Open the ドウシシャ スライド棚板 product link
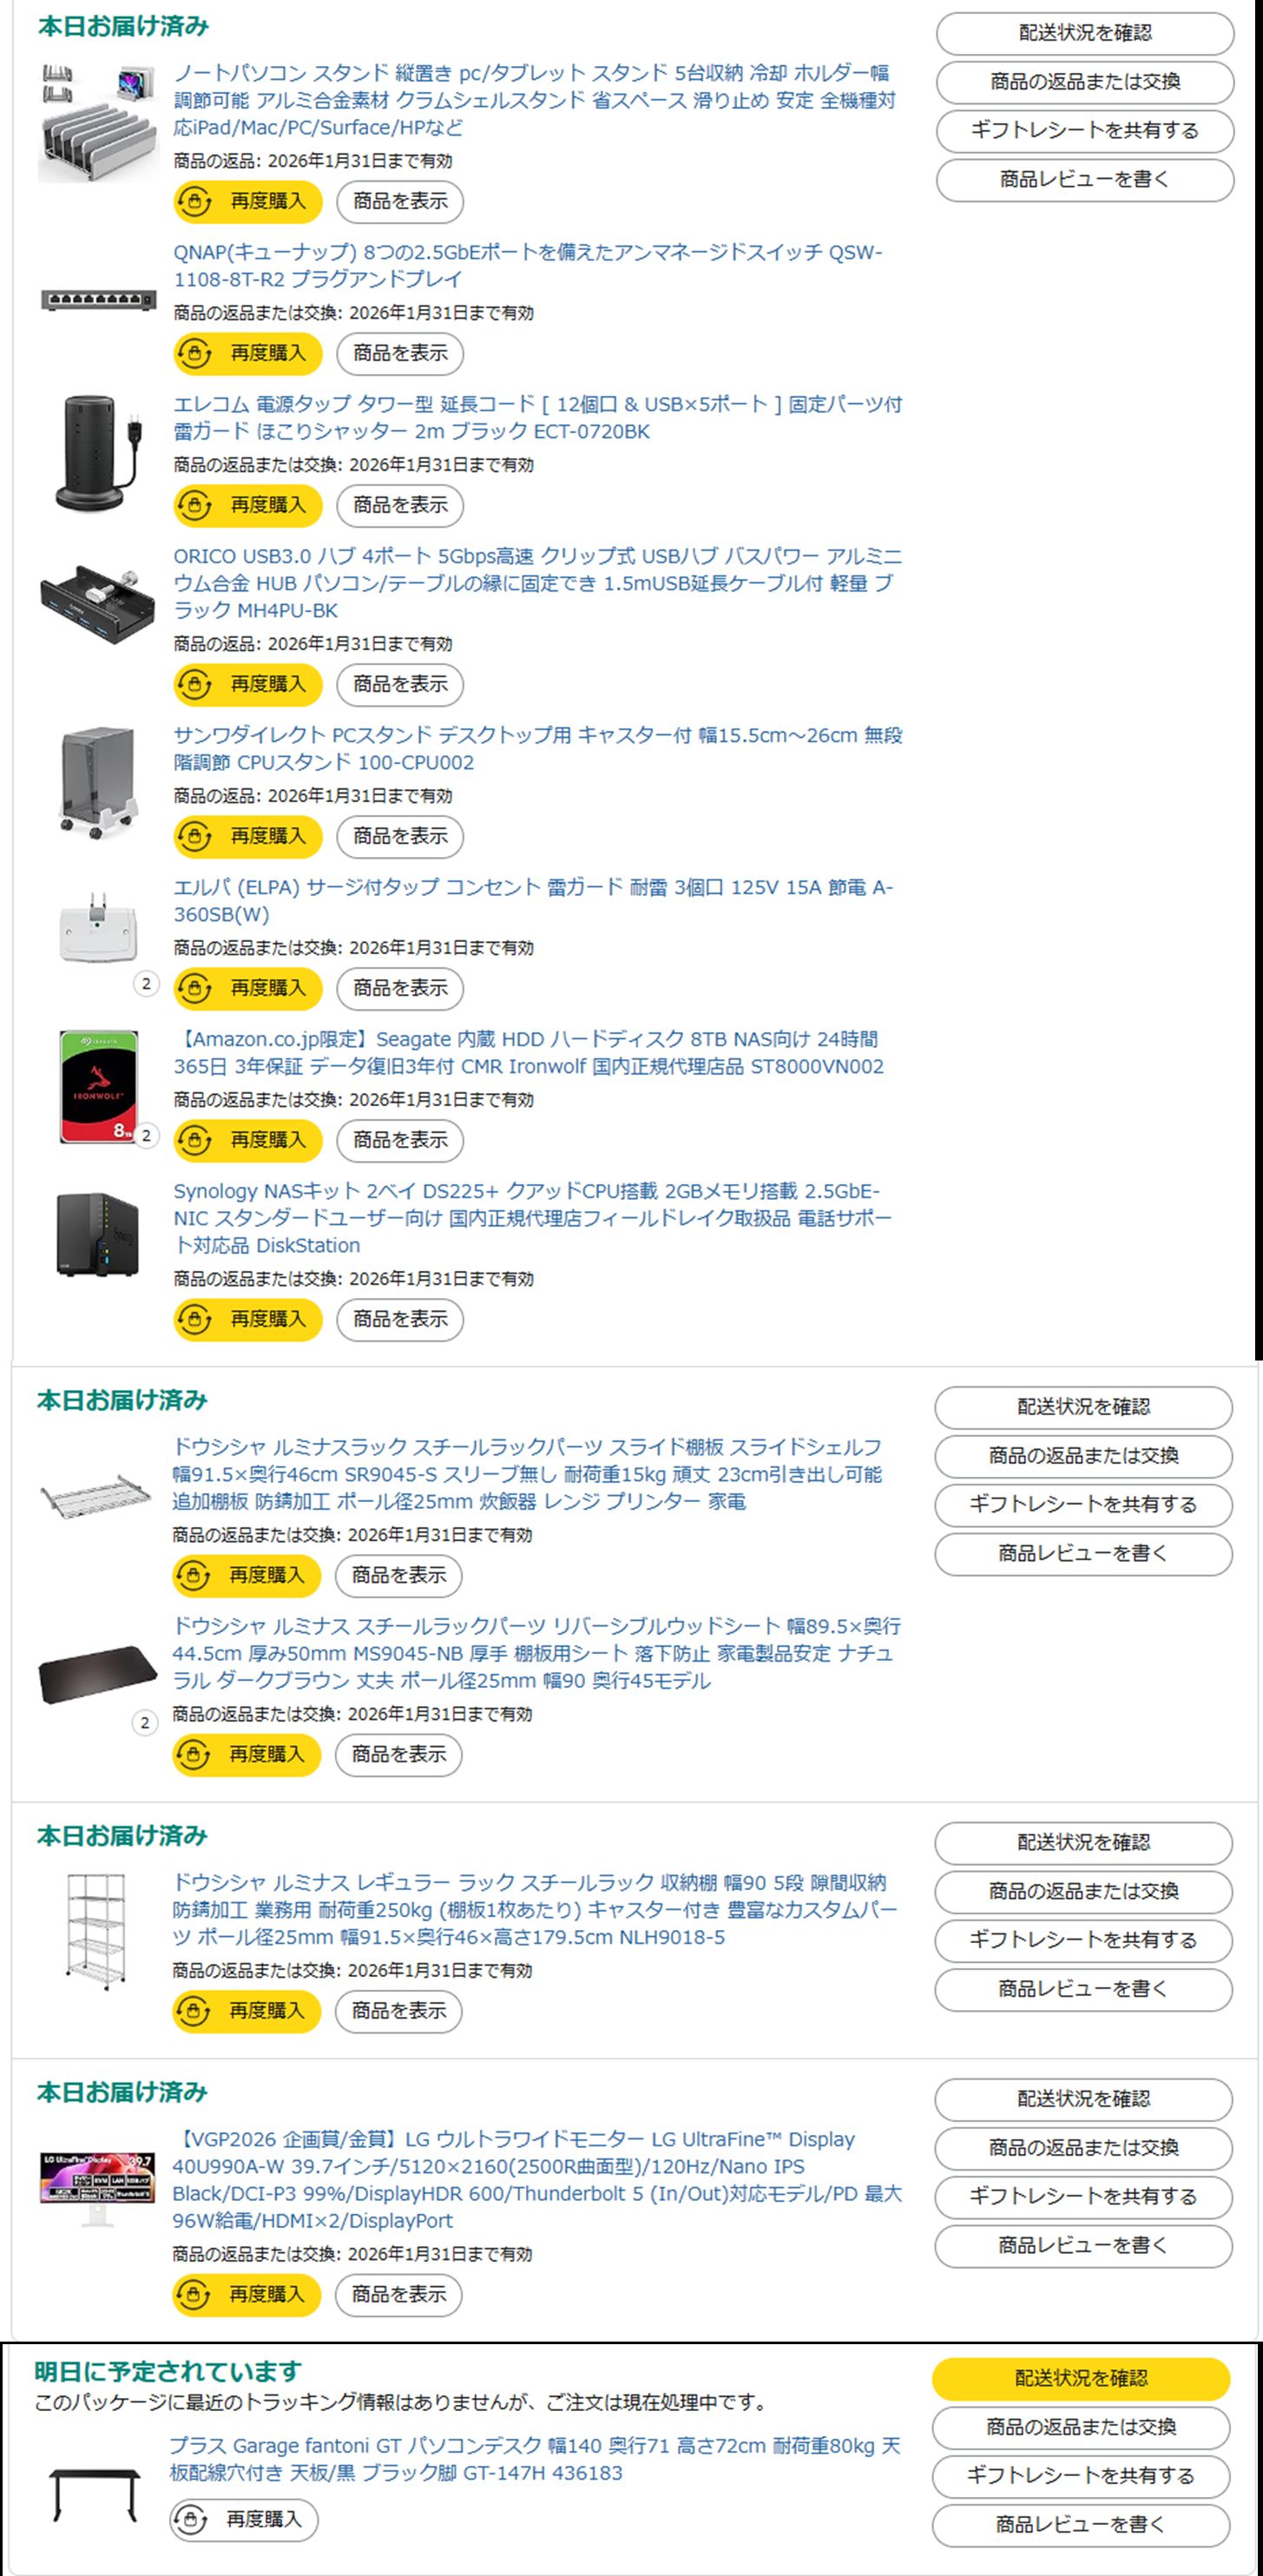The image size is (1263, 2576). click(x=527, y=1474)
